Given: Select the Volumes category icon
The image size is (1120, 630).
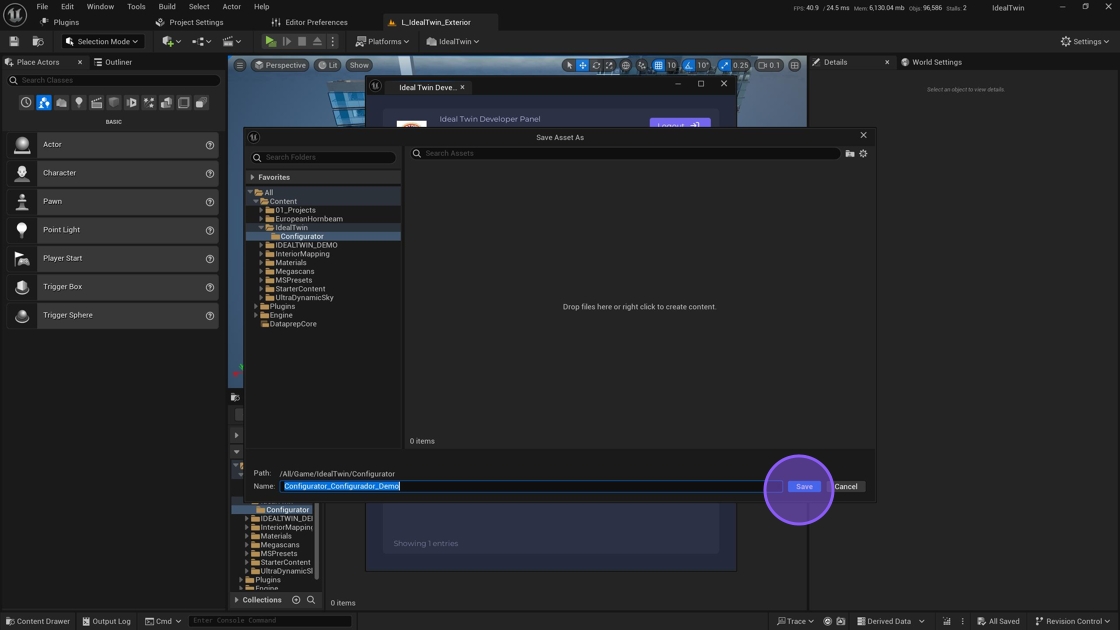Looking at the screenshot, I should pos(184,103).
